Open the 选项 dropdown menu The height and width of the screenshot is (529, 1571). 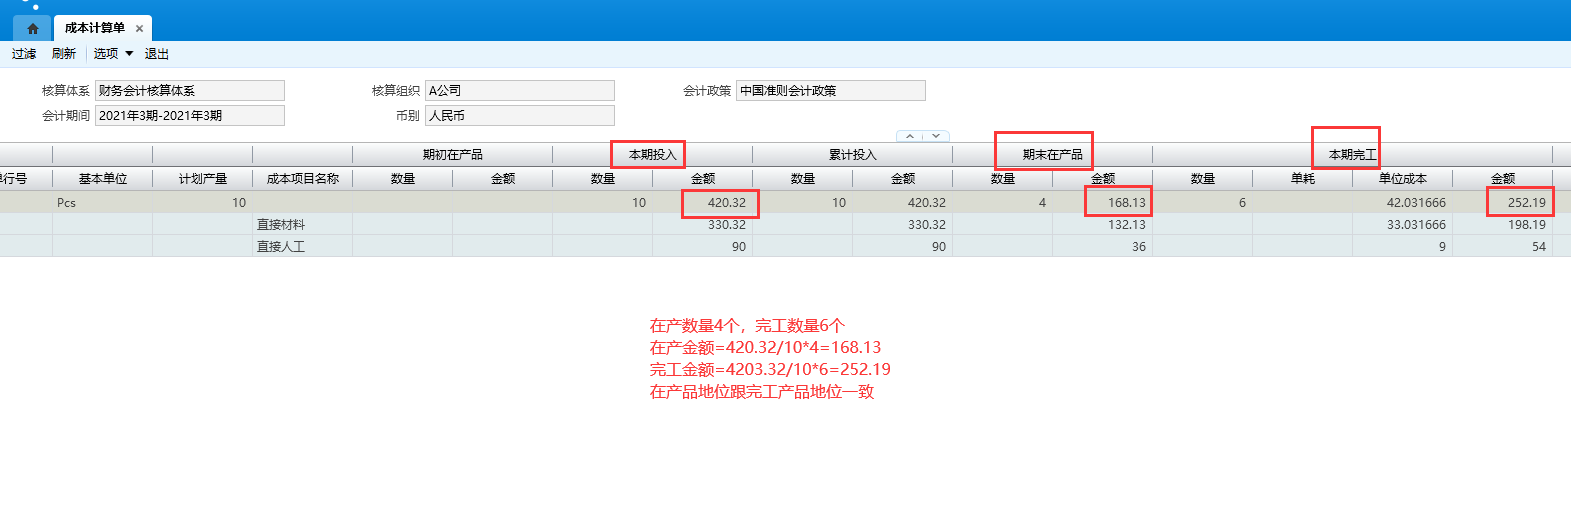click(113, 54)
